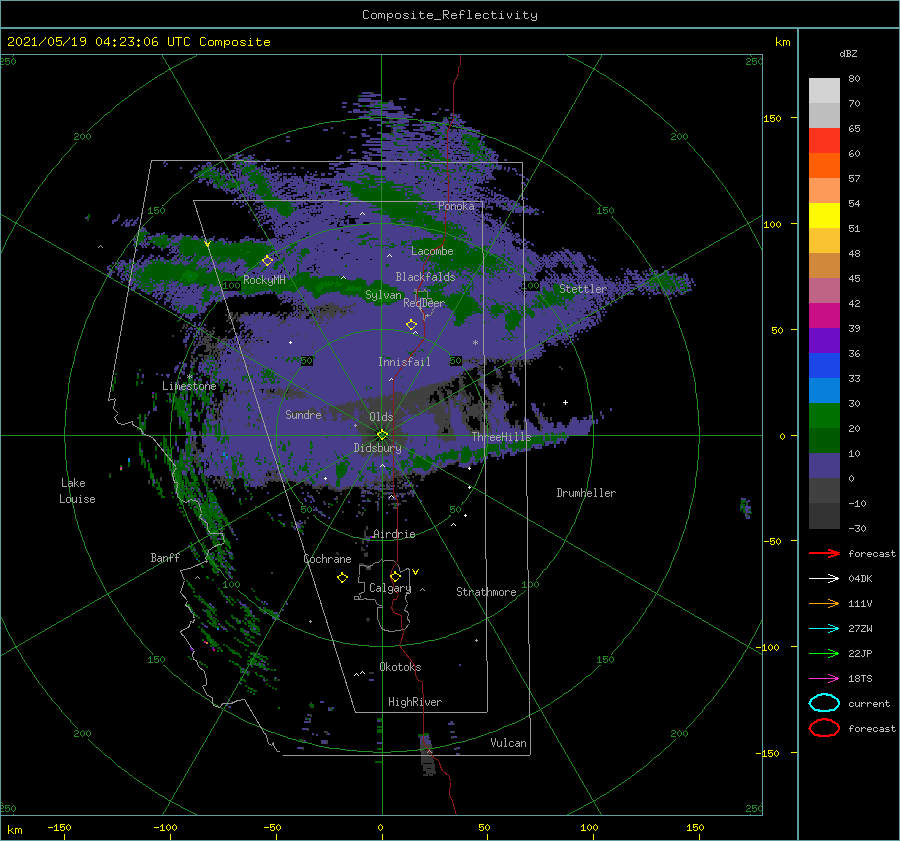Screen dimensions: 900x841
Task: Click the Vulcan label
Action: coord(509,743)
